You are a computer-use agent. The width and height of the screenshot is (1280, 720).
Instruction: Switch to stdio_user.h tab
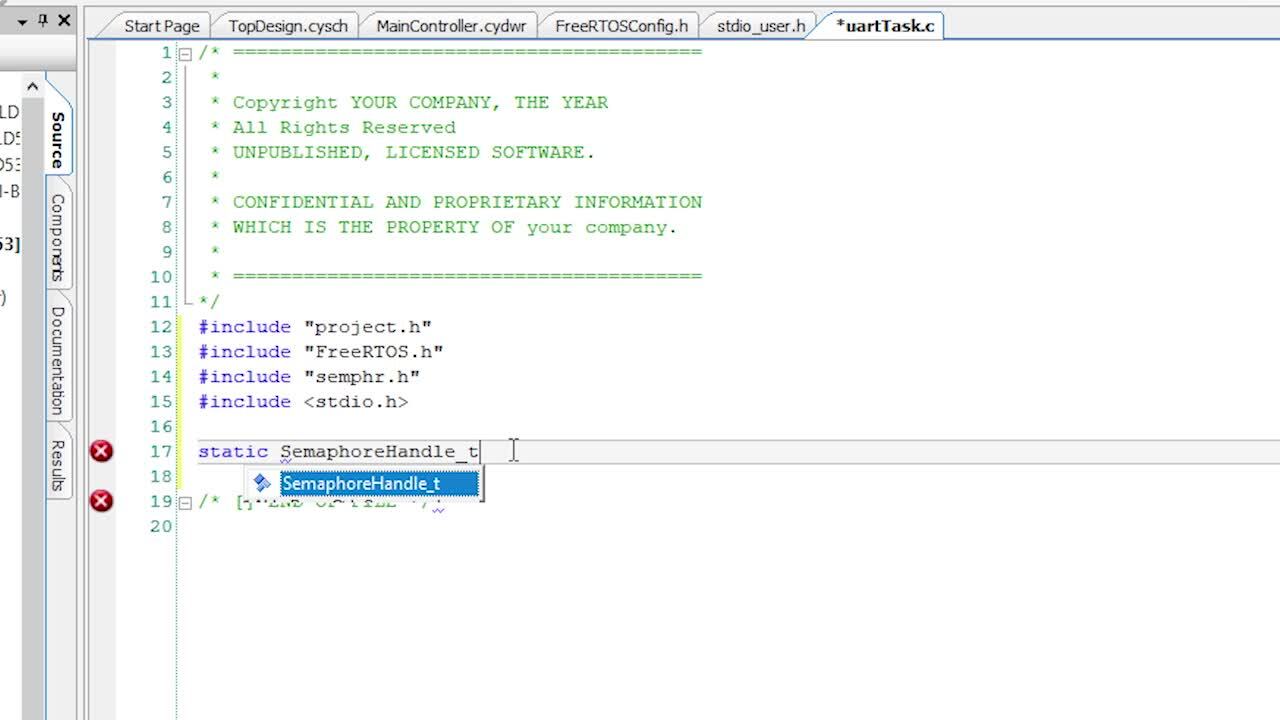click(760, 26)
